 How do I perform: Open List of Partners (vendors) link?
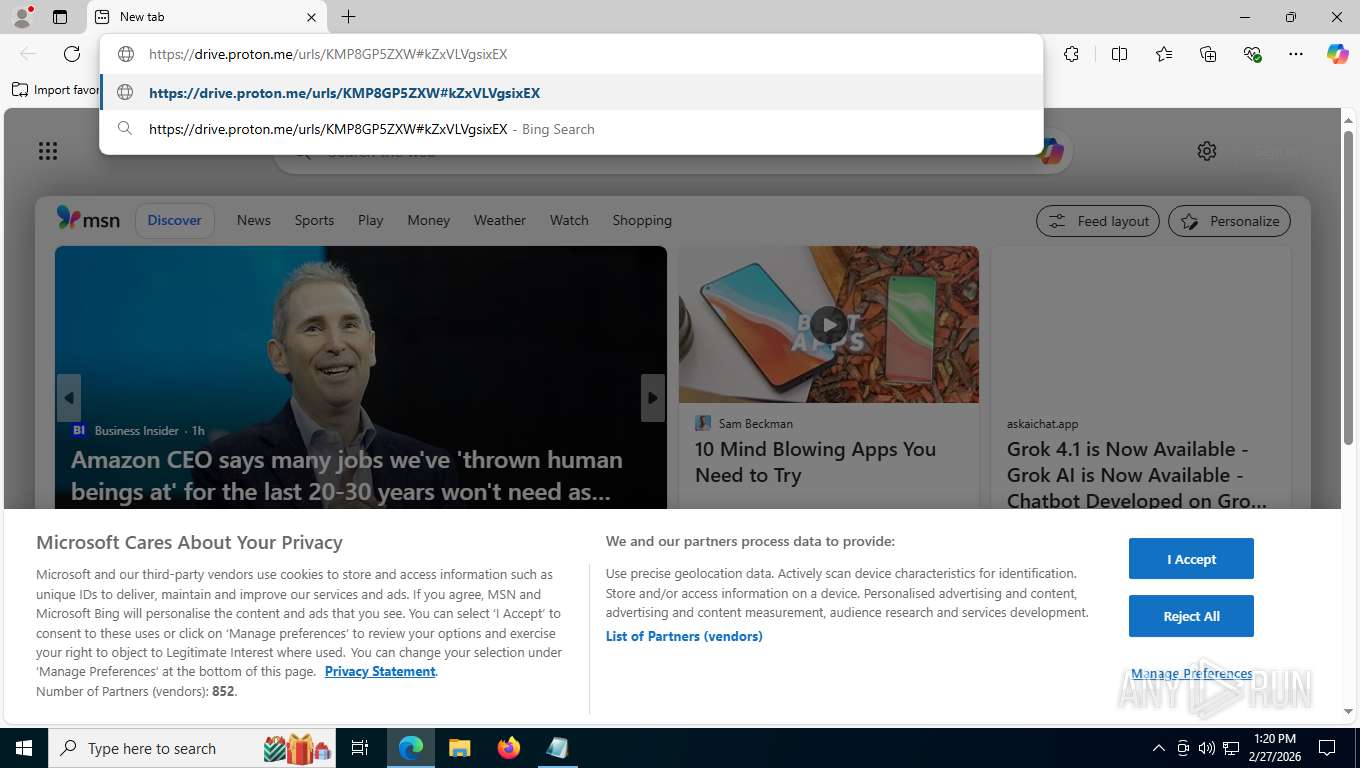[x=684, y=636]
